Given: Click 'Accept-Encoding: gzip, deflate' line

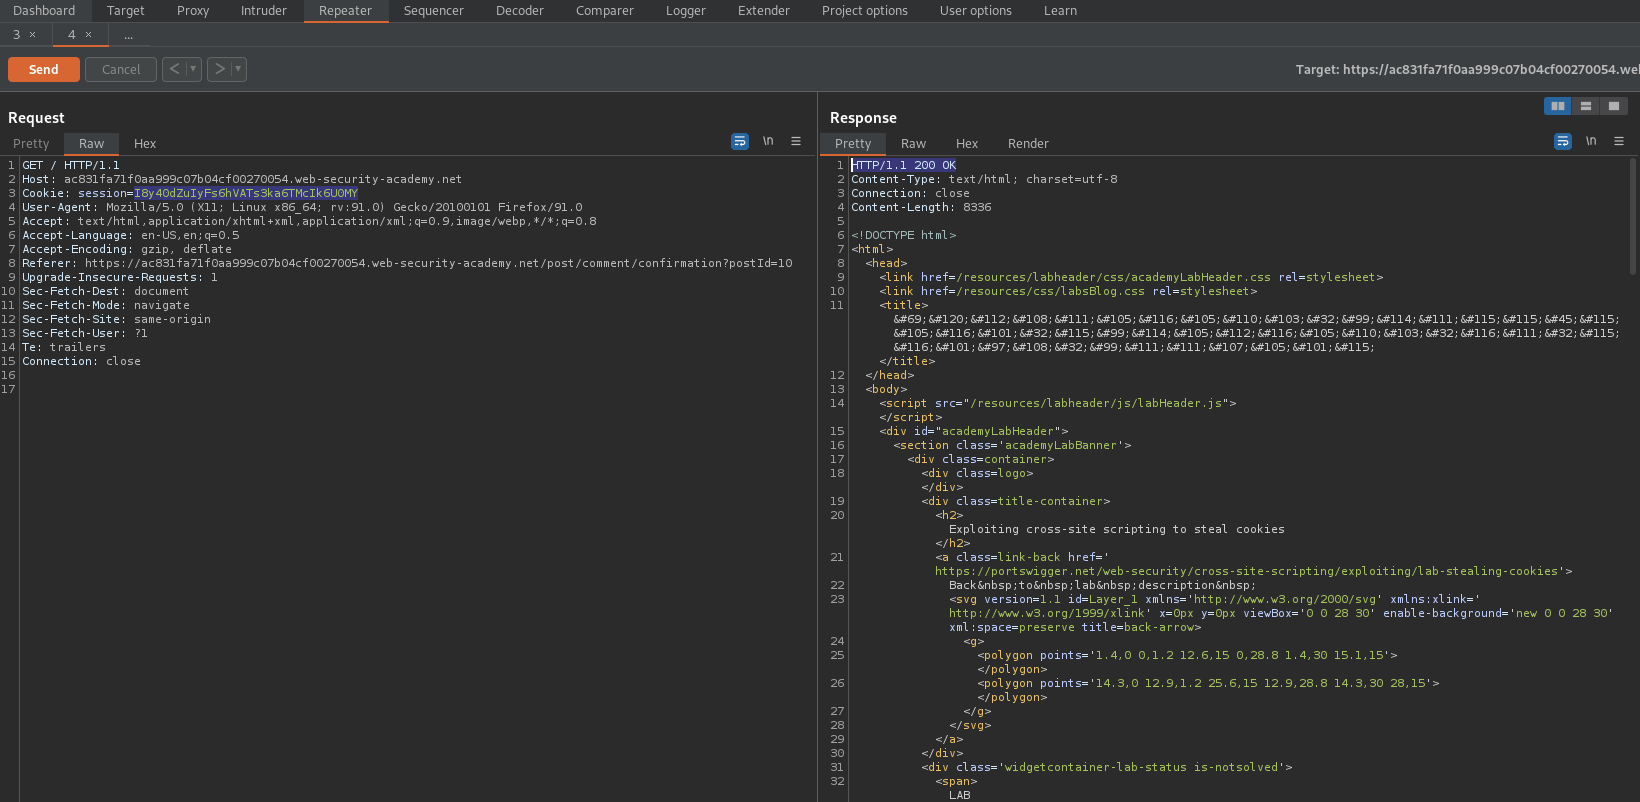Looking at the screenshot, I should (x=127, y=249).
